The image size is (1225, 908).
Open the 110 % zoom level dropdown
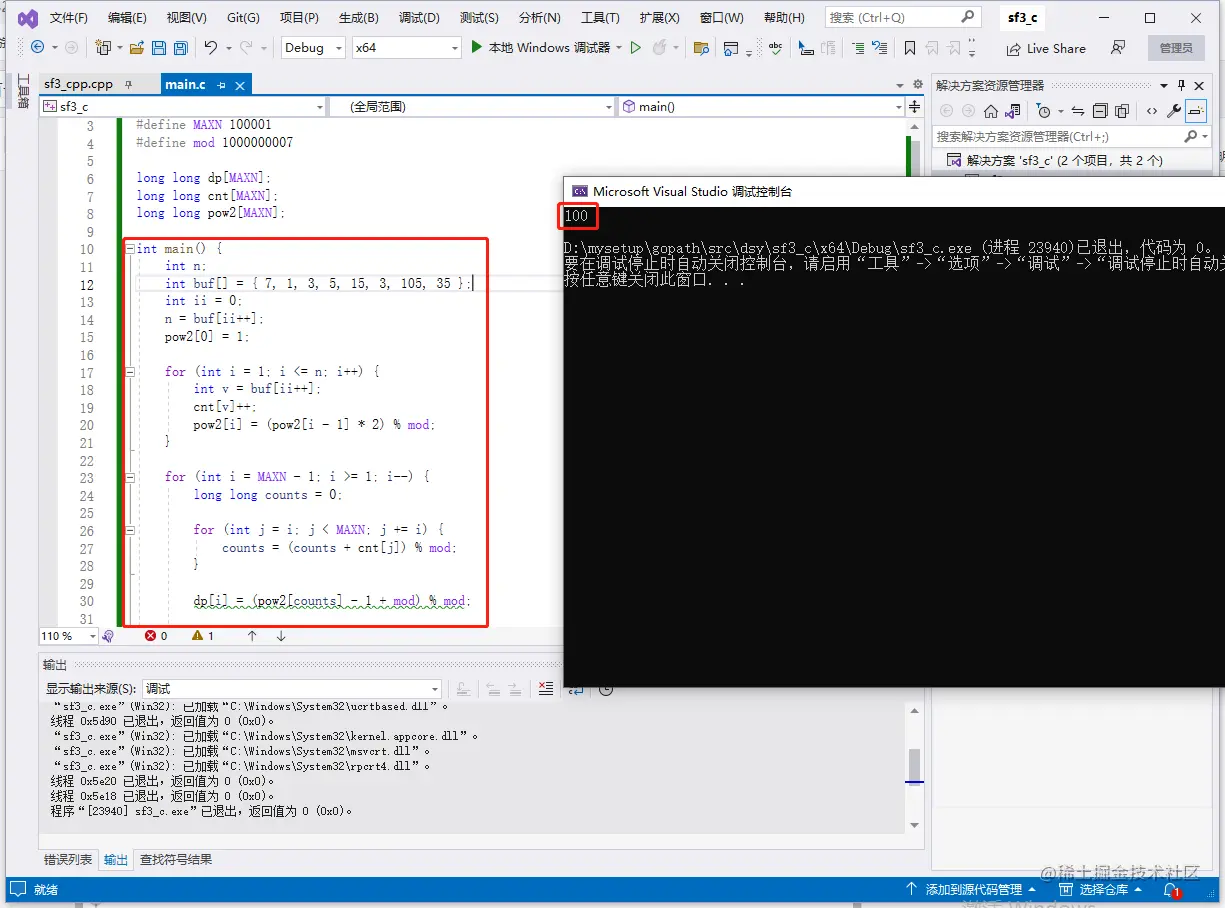pos(68,636)
